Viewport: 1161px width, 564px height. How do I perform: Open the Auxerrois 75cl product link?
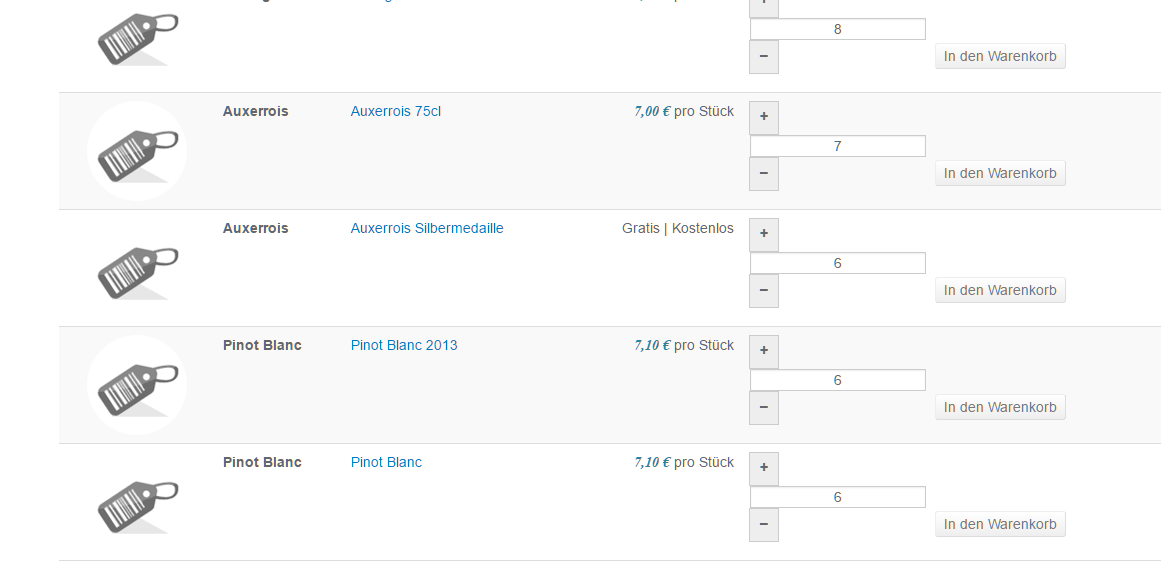pos(395,111)
